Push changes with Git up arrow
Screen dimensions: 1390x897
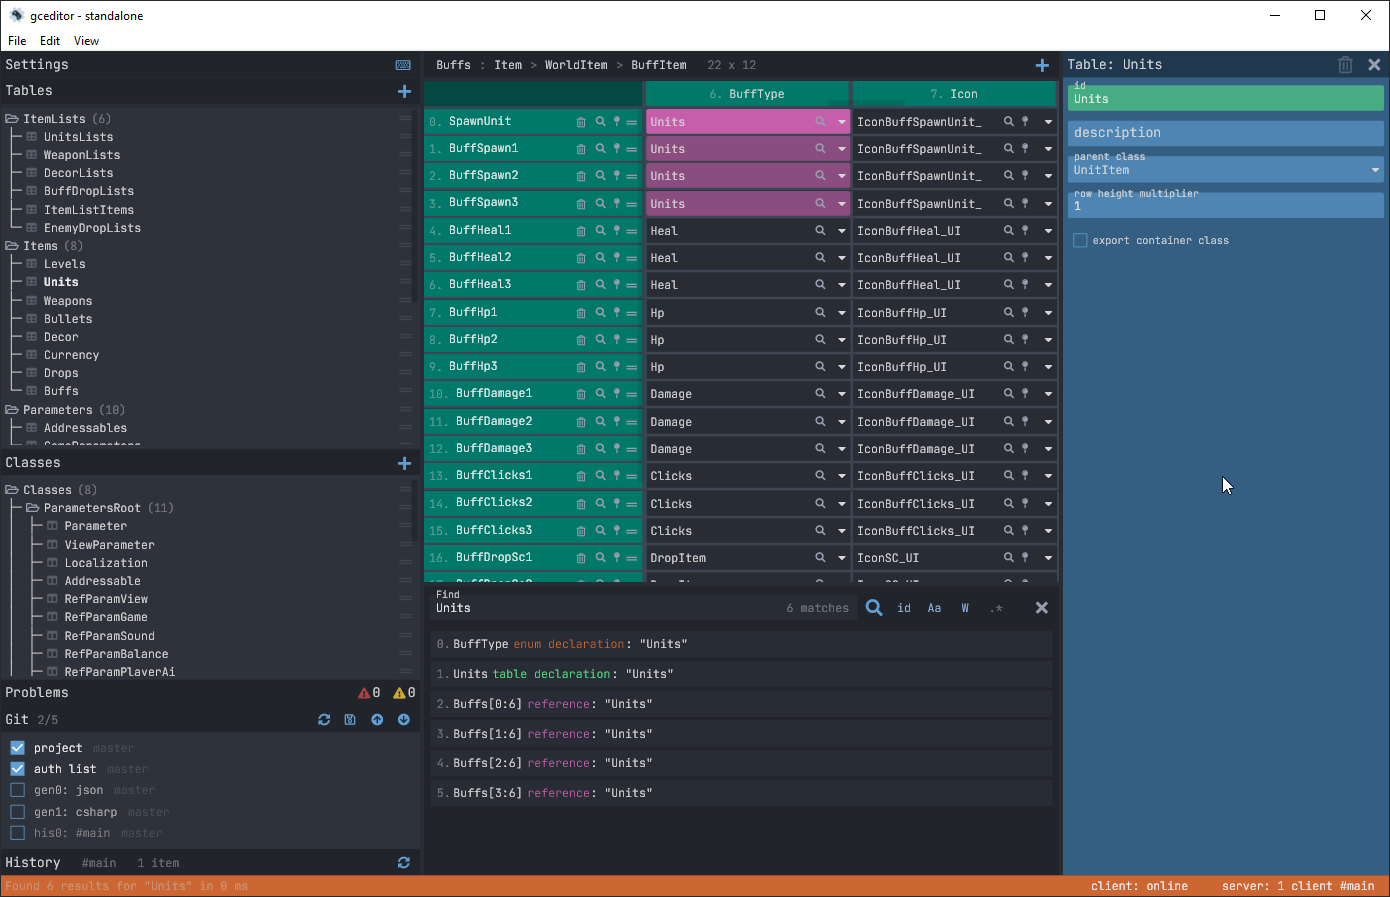(x=377, y=720)
